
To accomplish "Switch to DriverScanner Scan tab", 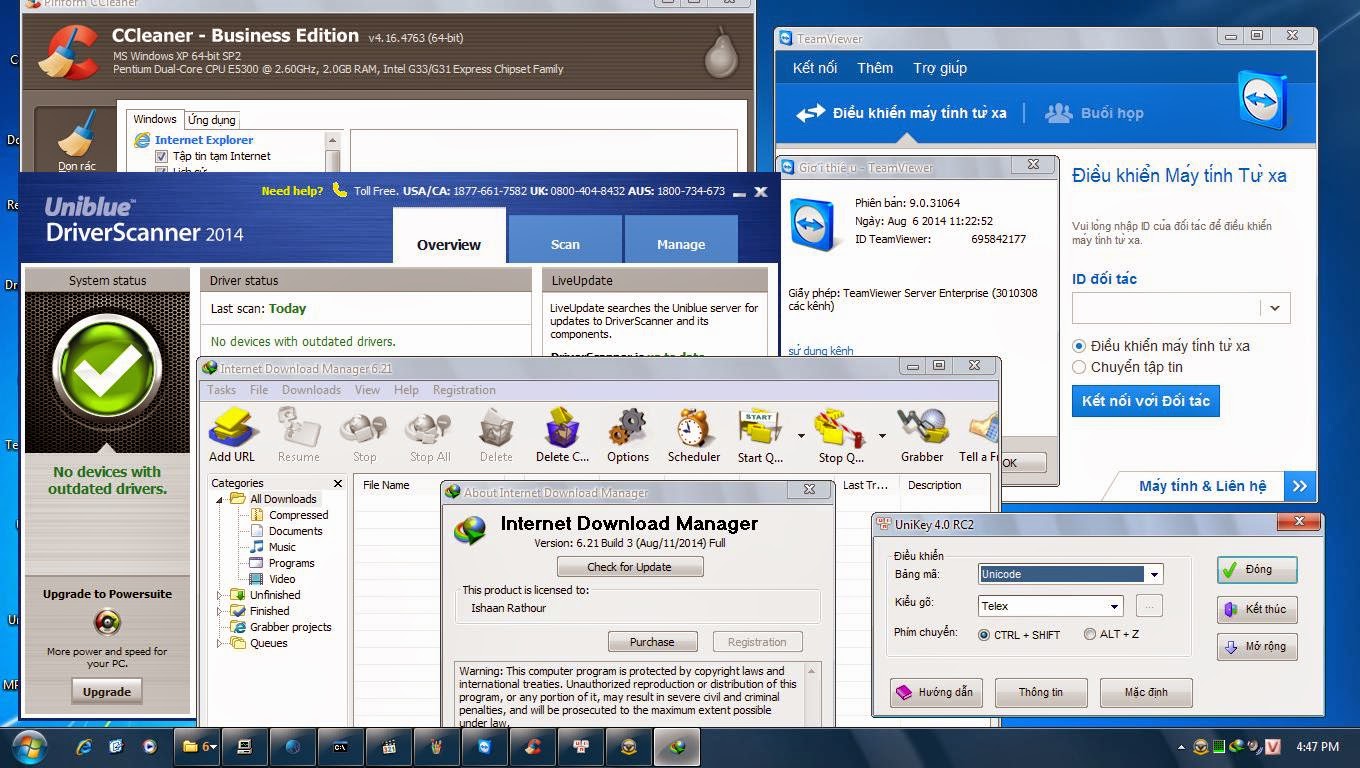I will 565,244.
